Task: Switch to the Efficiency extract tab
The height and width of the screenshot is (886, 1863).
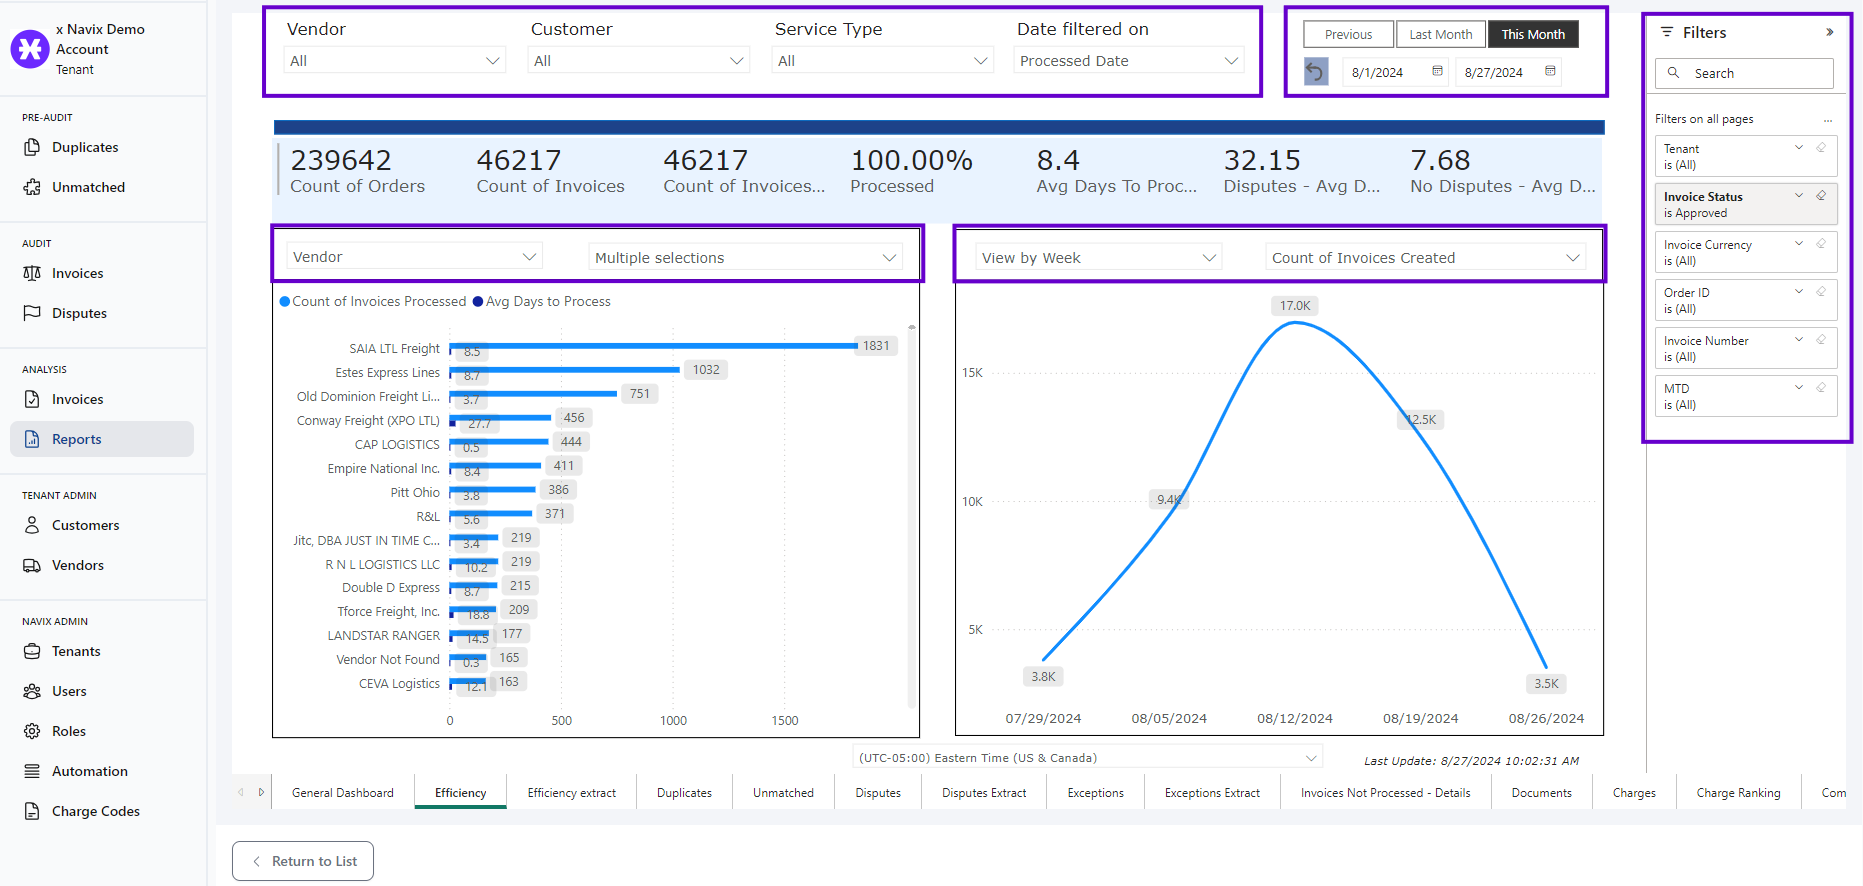Action: 572,793
